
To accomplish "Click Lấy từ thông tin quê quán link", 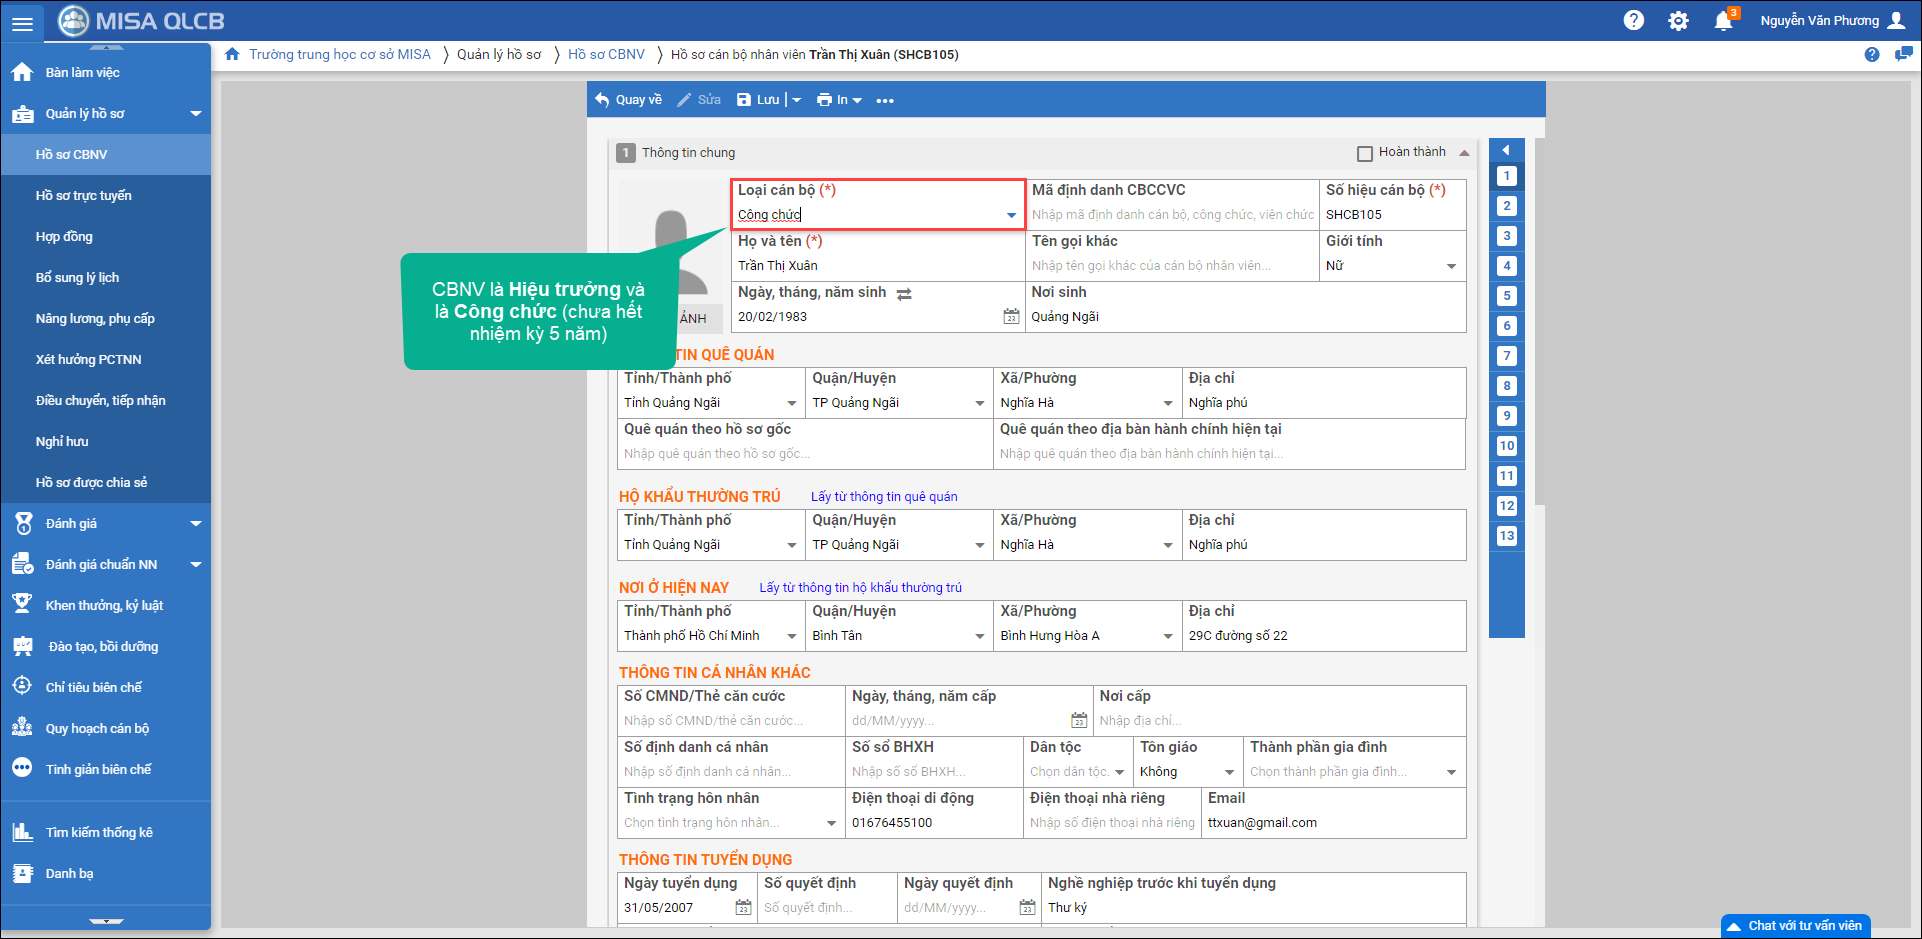I will (883, 497).
